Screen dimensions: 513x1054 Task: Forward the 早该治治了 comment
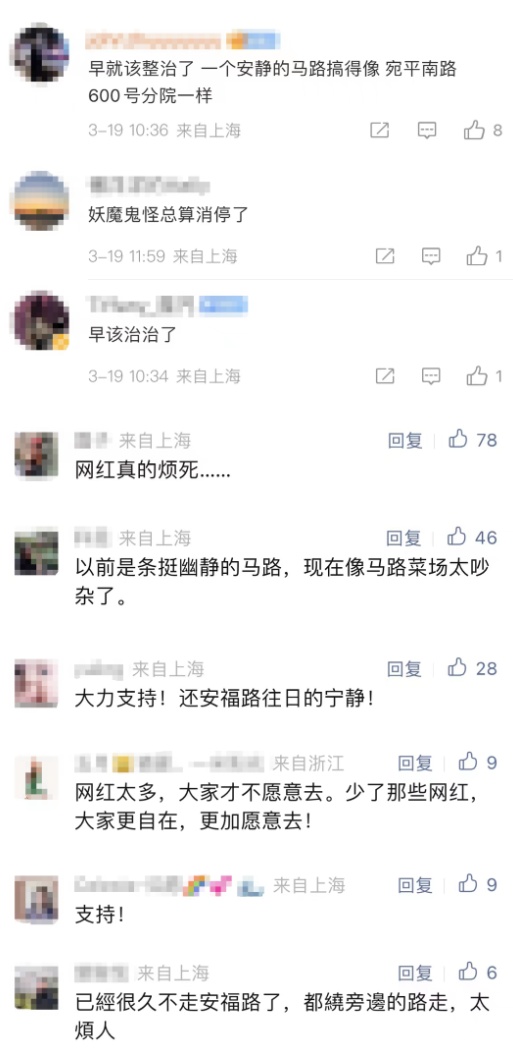(385, 375)
